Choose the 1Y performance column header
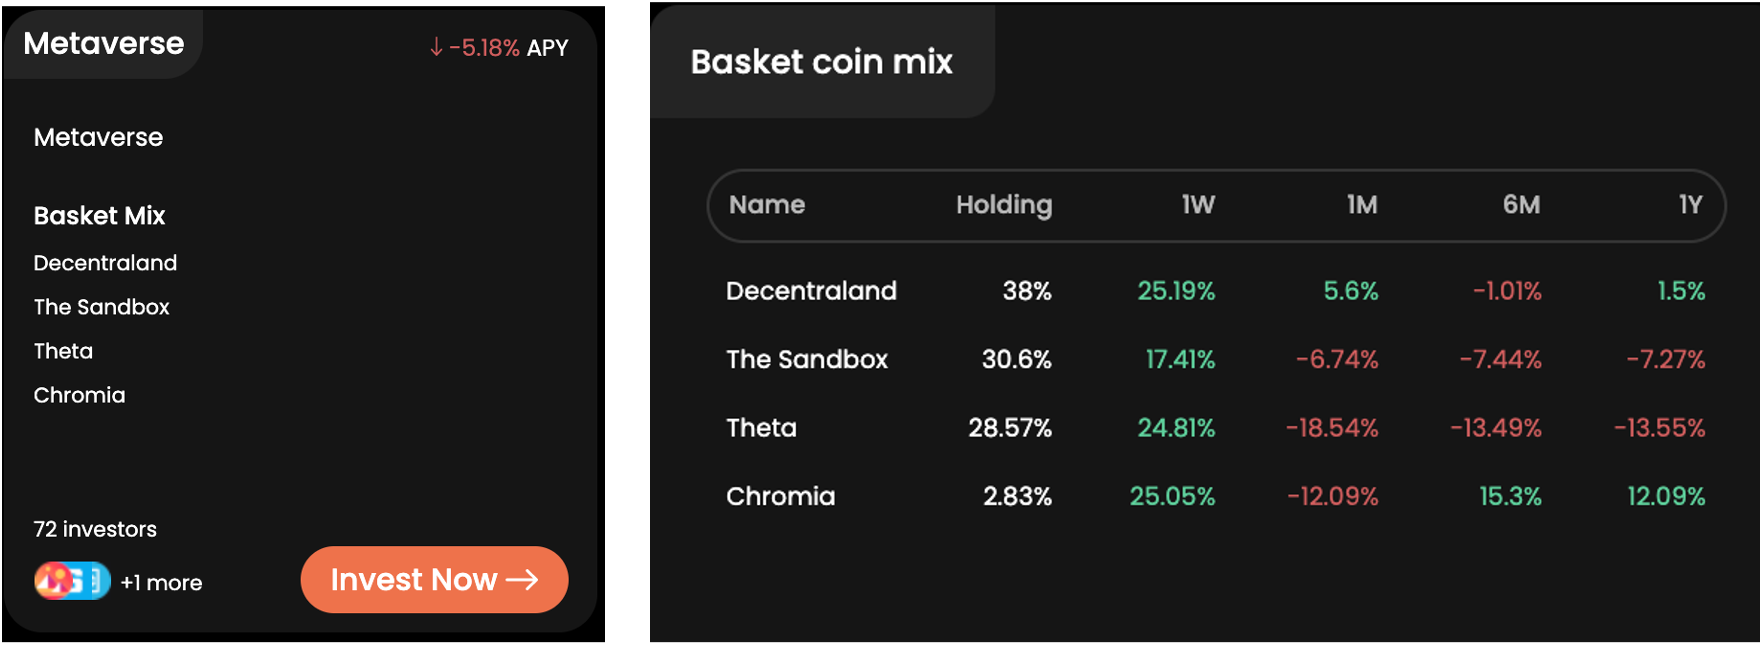 tap(1690, 205)
